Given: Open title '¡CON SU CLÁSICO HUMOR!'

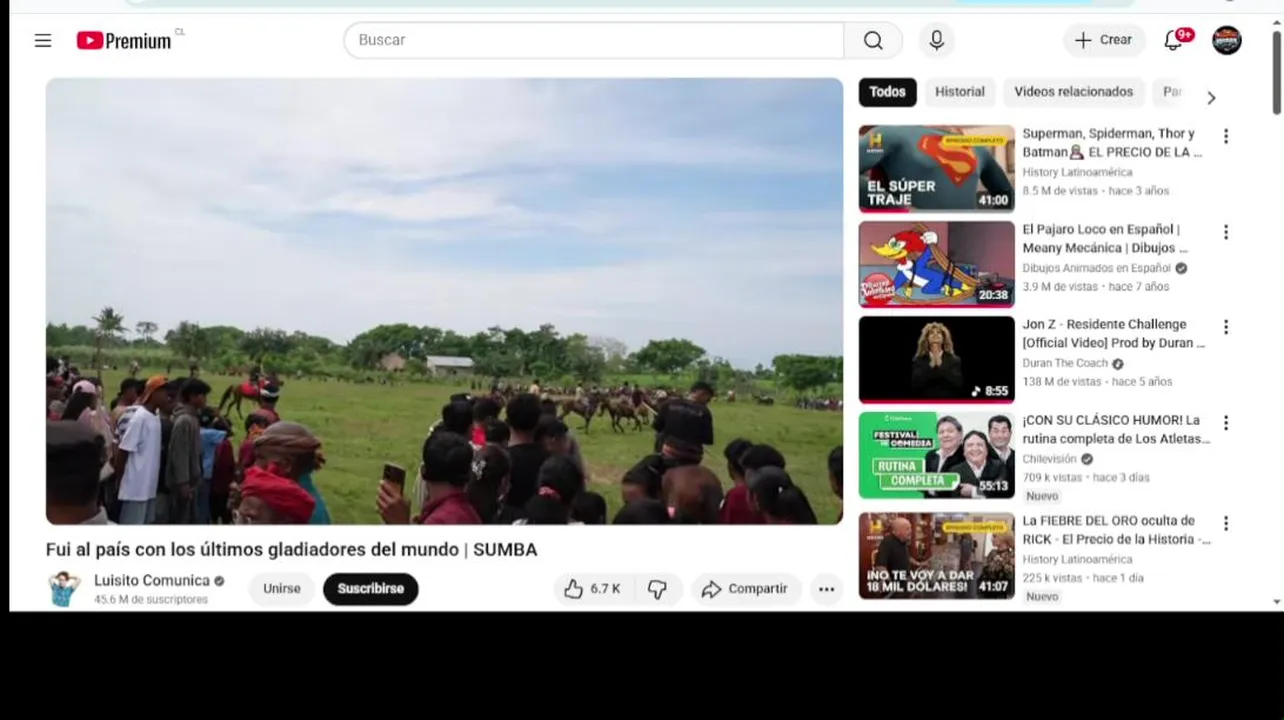Looking at the screenshot, I should (x=1116, y=429).
